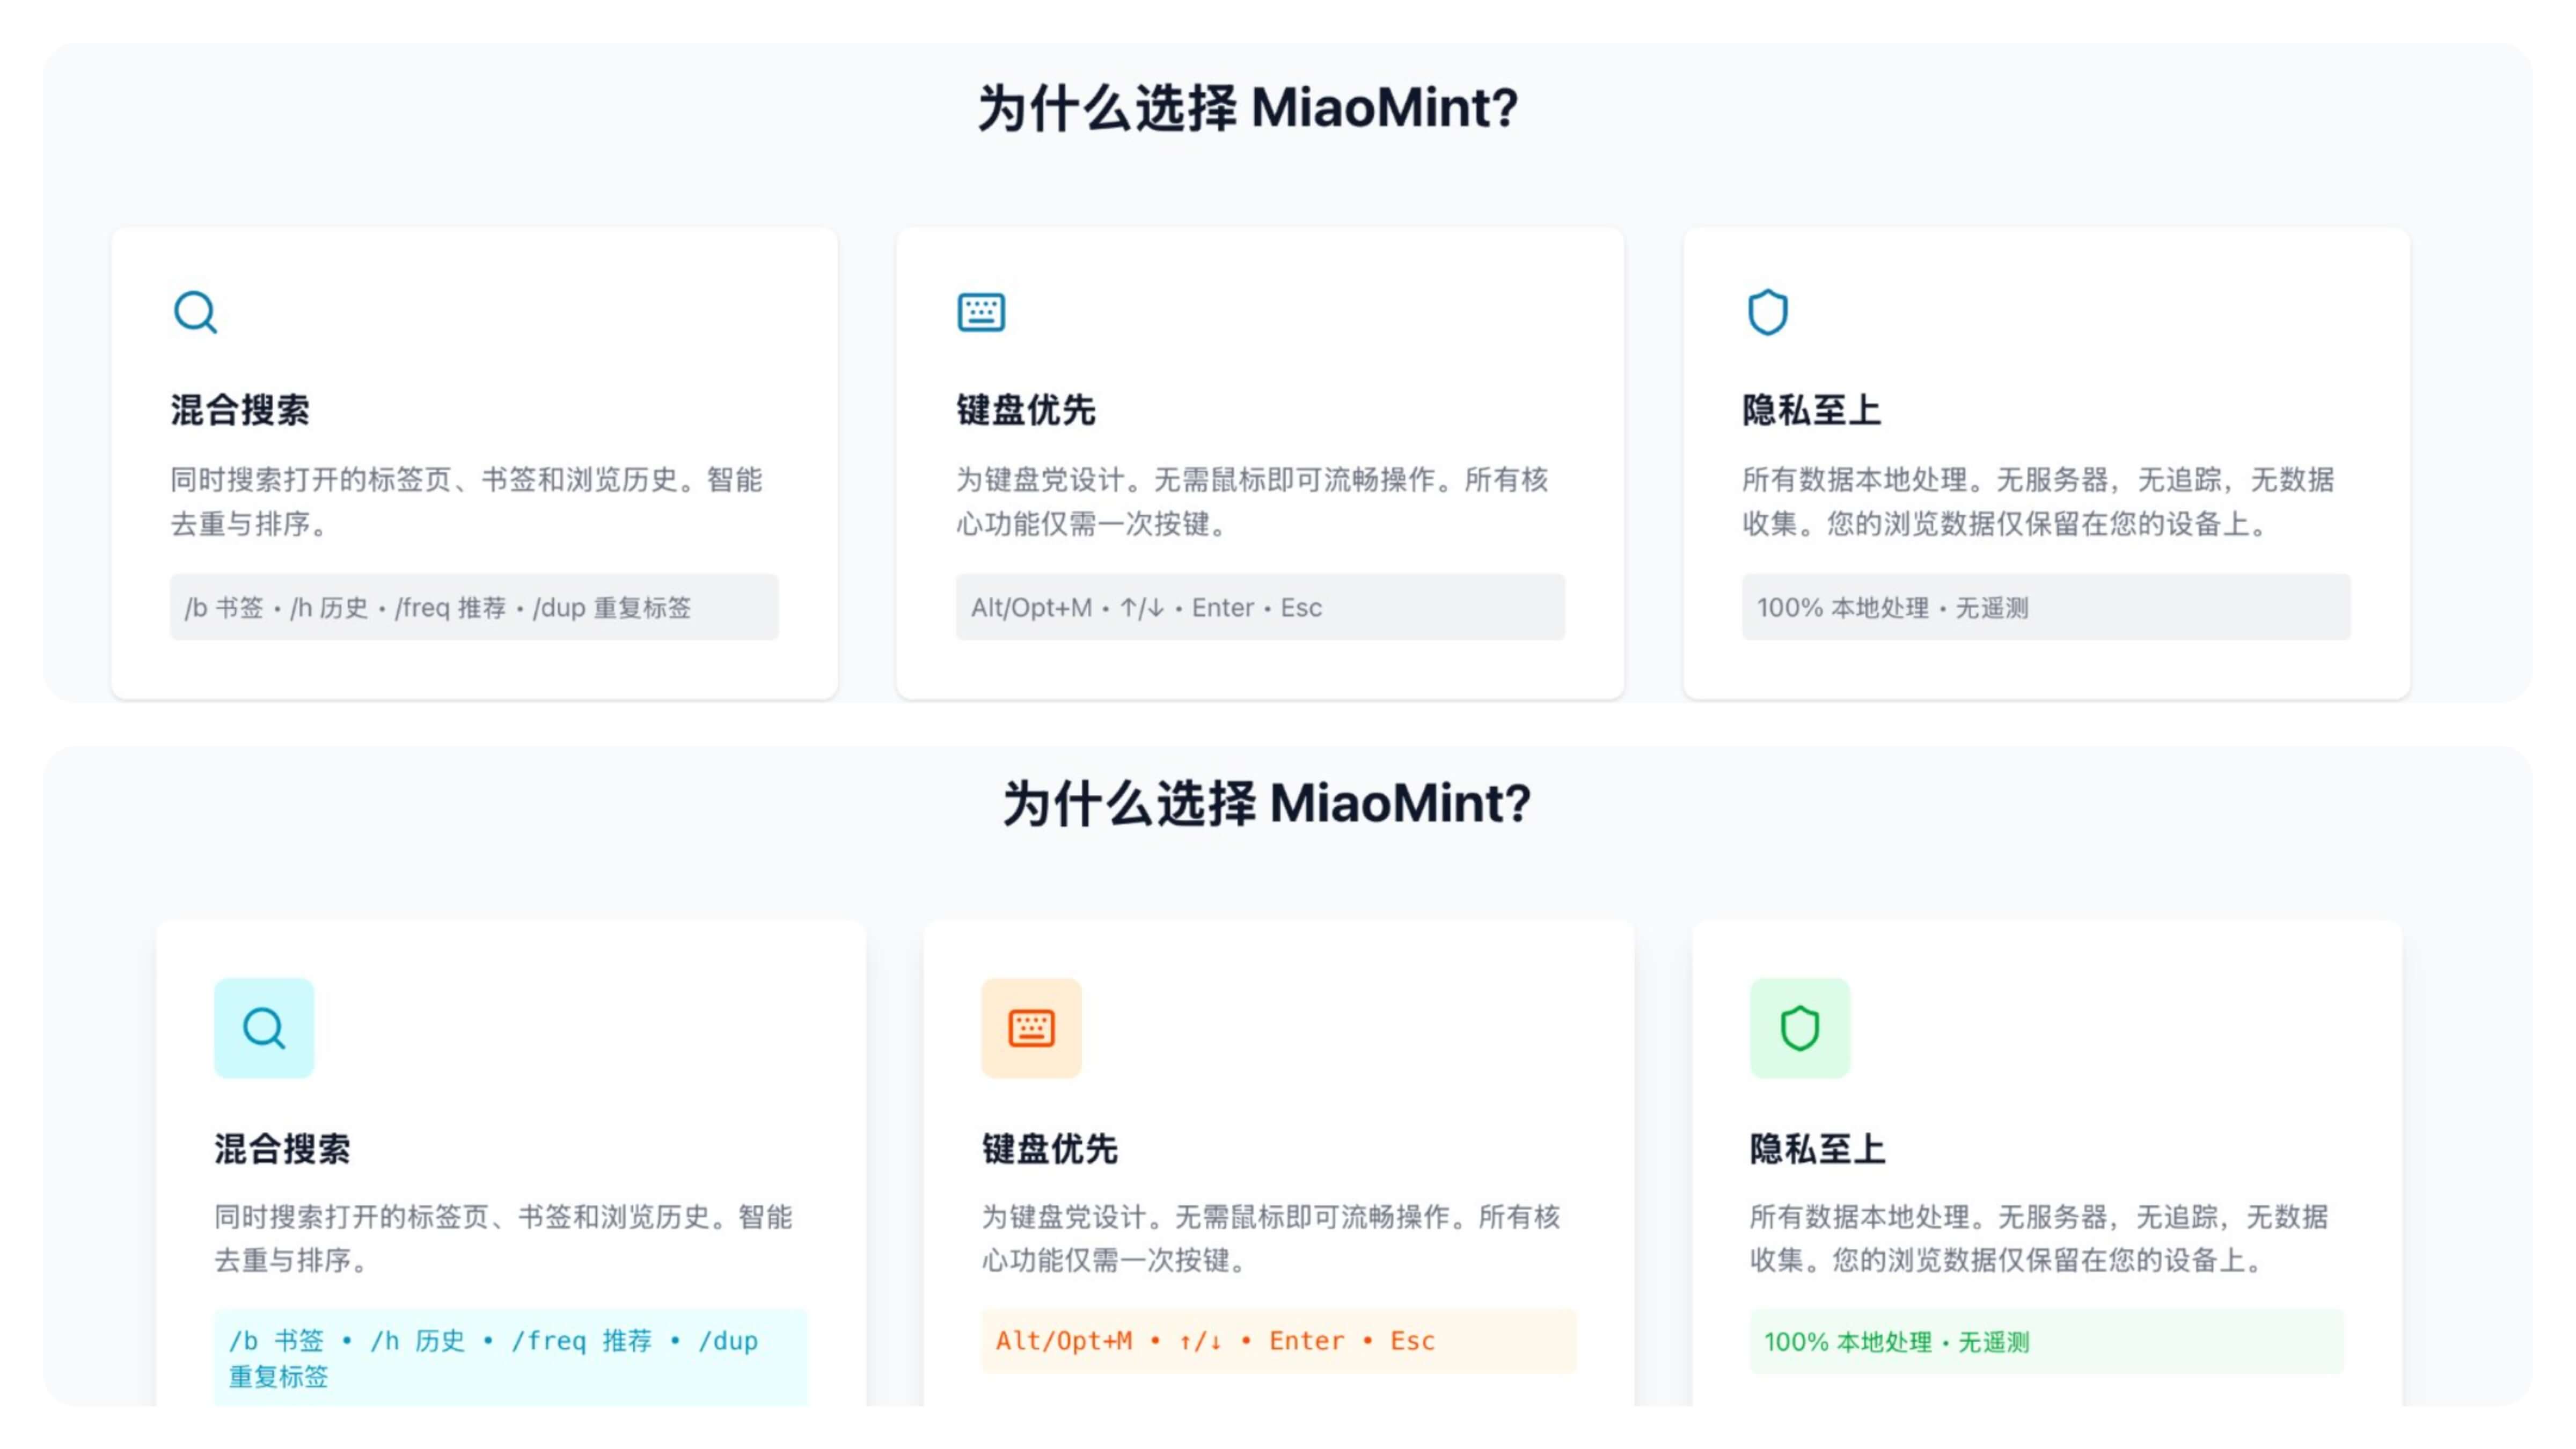Click the "键盘优先" title in the upper section
The height and width of the screenshot is (1449, 2576).
1026,410
